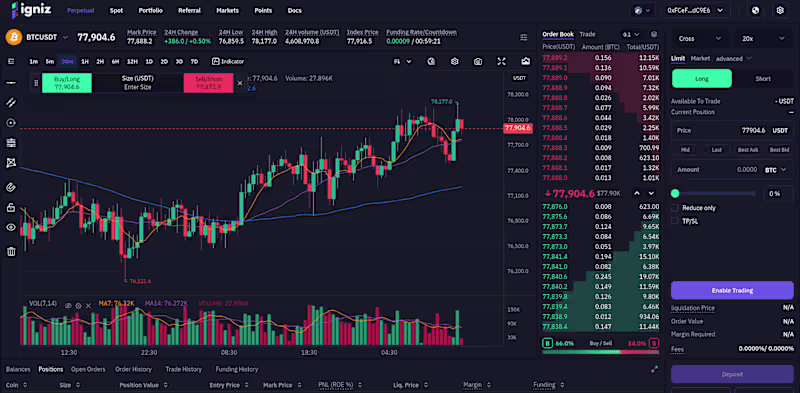Click the lock drawings icon
This screenshot has height=393, width=800.
point(11,207)
